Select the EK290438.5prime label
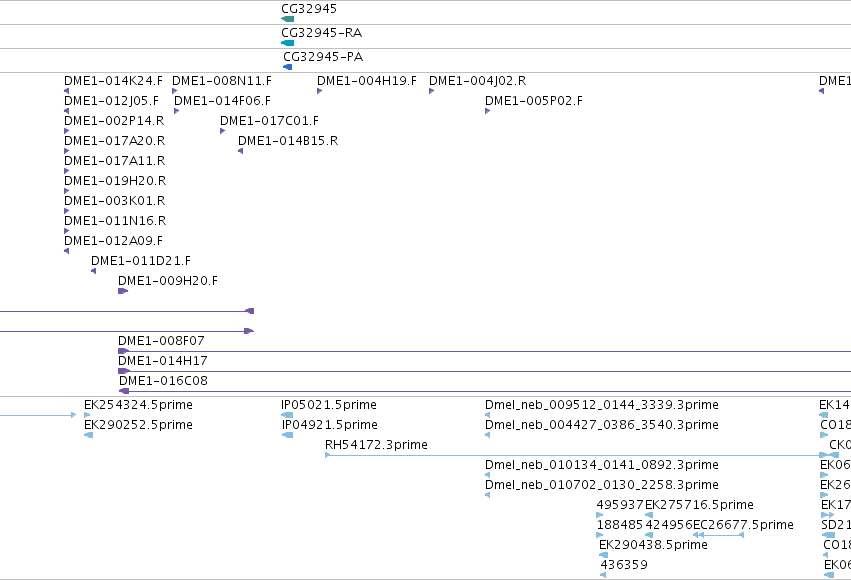The image size is (851, 580). (653, 545)
